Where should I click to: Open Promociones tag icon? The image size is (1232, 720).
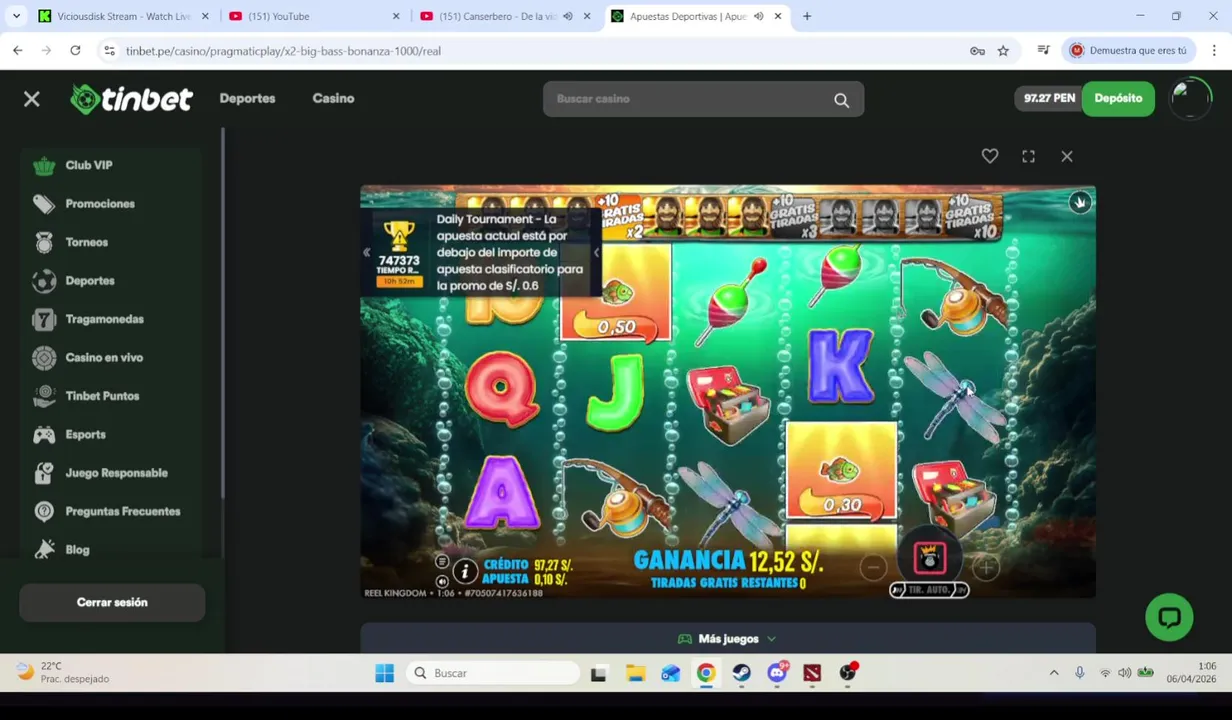[44, 204]
